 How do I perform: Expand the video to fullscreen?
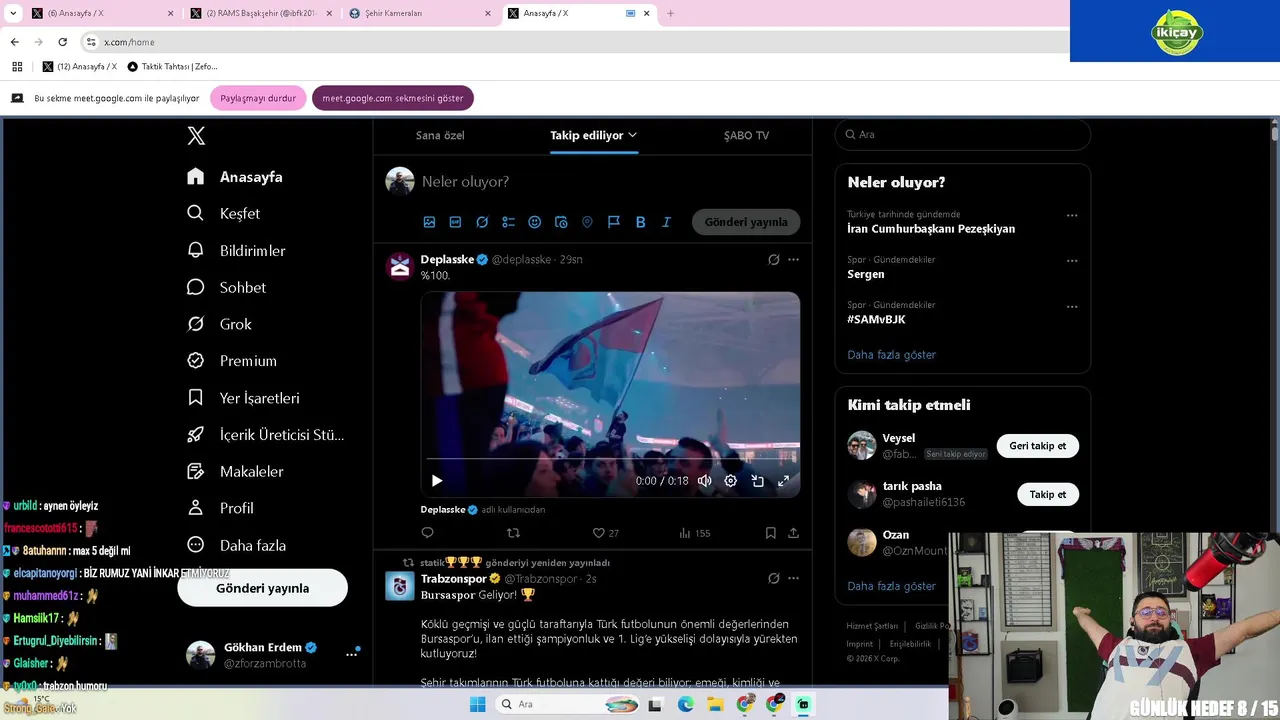[783, 481]
